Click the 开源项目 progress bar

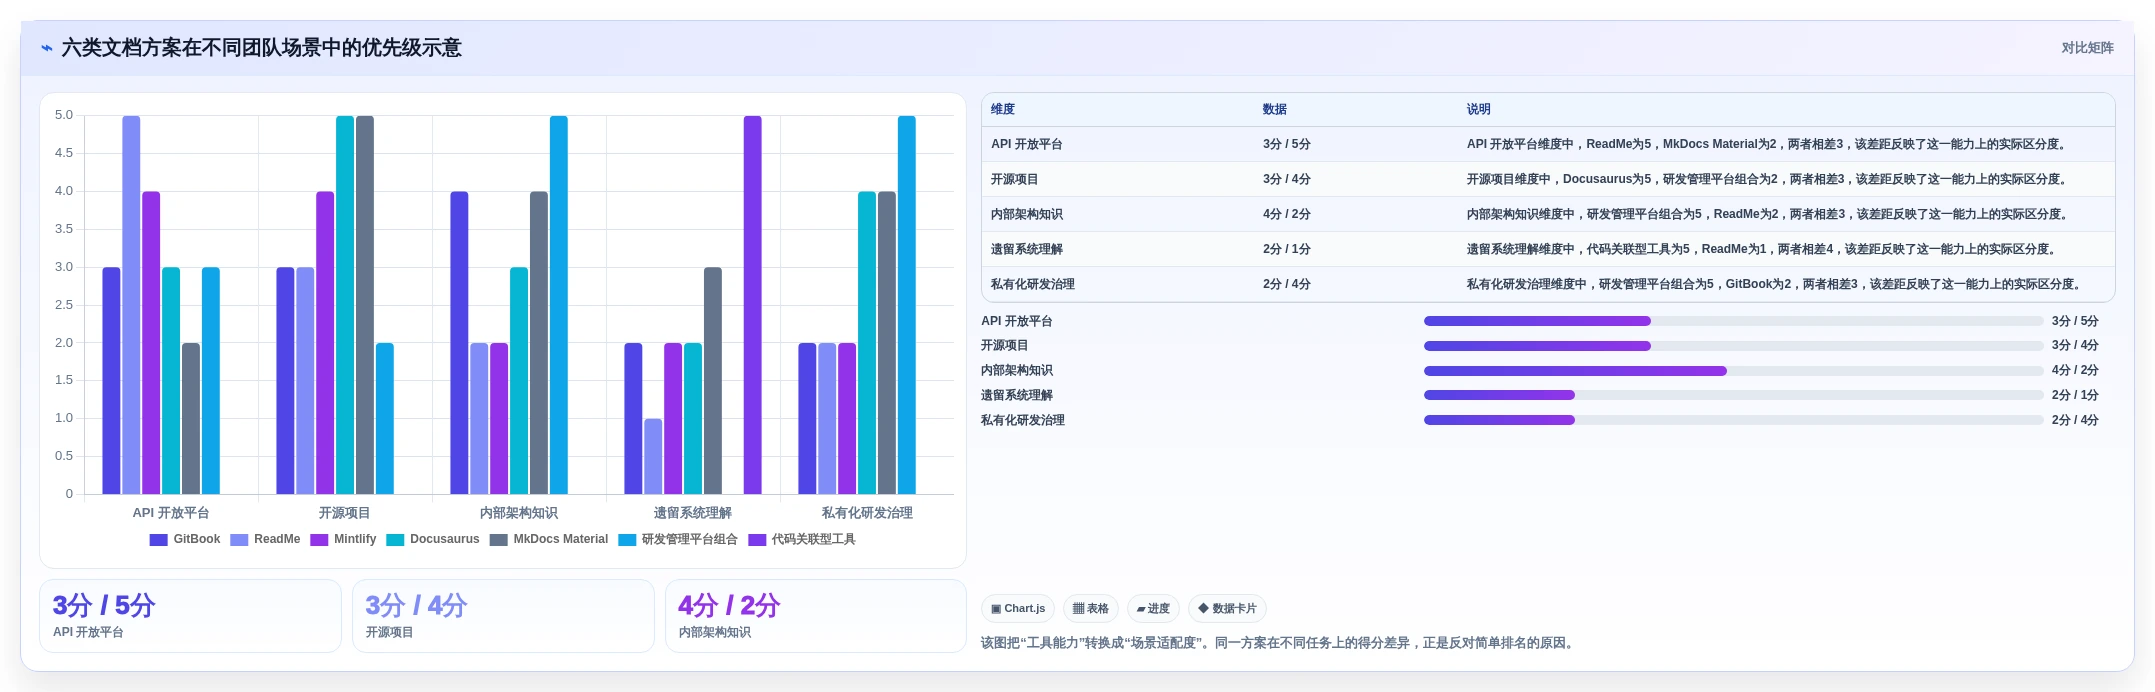coord(1734,346)
